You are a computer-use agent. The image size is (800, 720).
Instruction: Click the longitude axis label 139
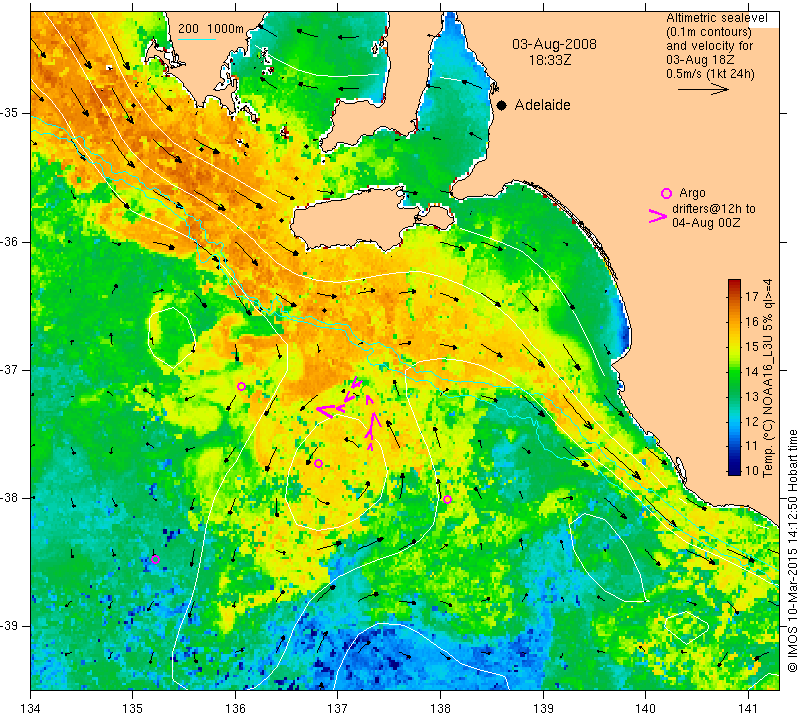[x=543, y=709]
